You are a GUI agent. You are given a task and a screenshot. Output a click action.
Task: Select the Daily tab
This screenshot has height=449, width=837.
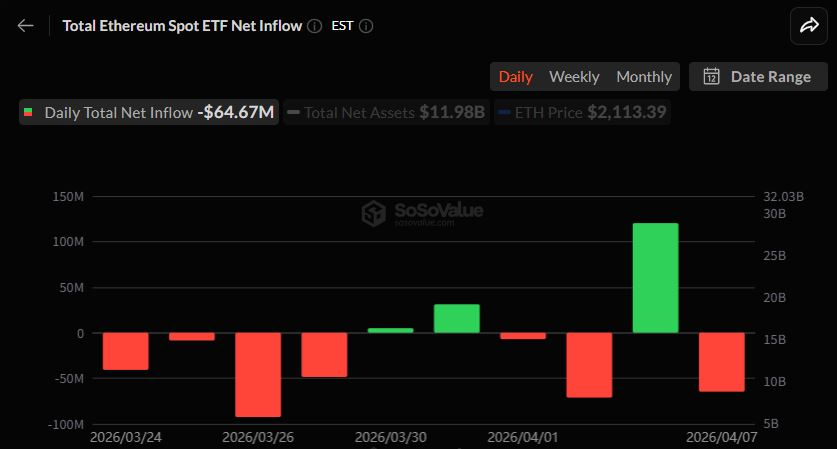516,77
